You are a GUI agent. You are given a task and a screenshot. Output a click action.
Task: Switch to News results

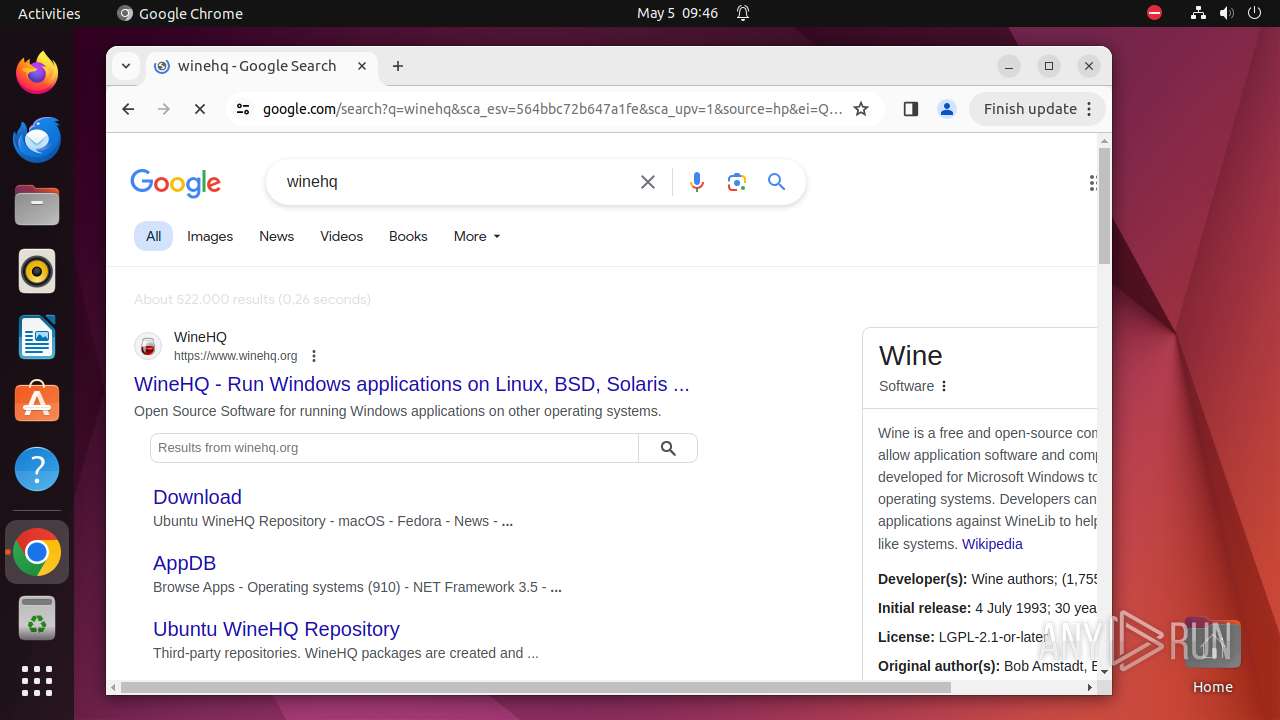click(276, 236)
